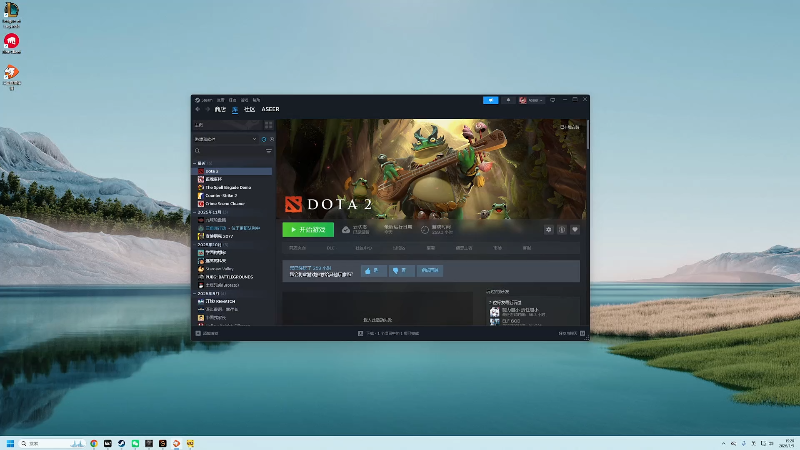Viewport: 800px width, 450px height.
Task: Open the View menu next to Steam menu
Action: [220, 100]
